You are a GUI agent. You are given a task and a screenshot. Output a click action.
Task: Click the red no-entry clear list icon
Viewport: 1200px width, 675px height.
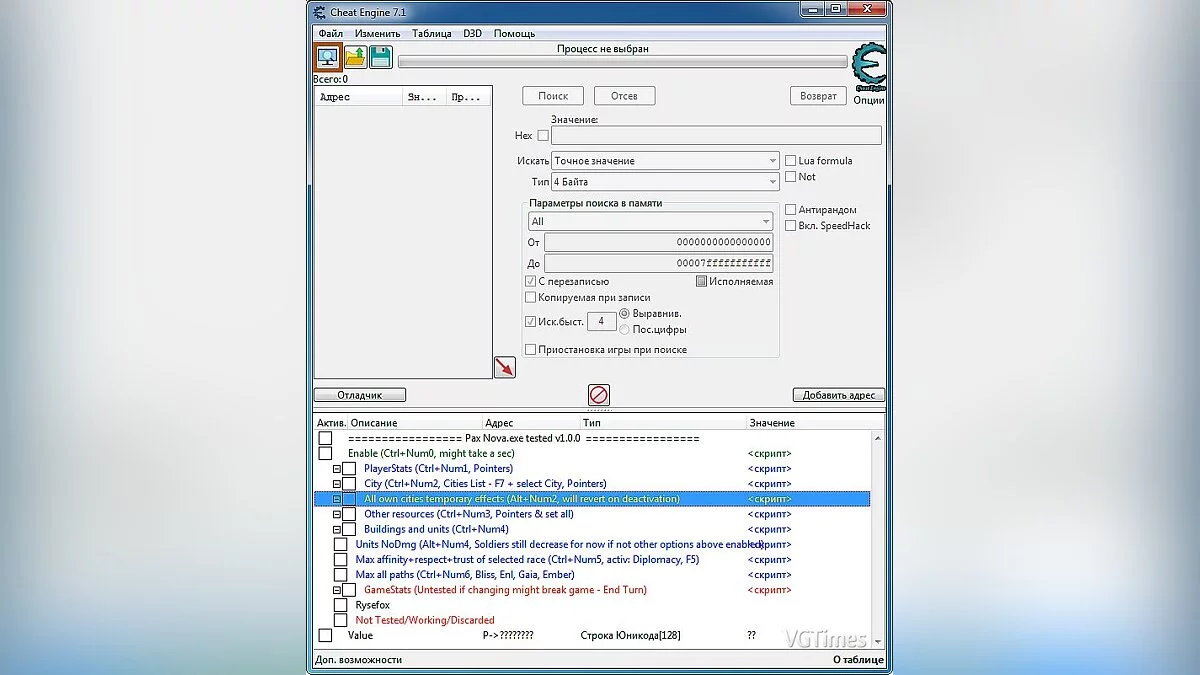point(599,394)
